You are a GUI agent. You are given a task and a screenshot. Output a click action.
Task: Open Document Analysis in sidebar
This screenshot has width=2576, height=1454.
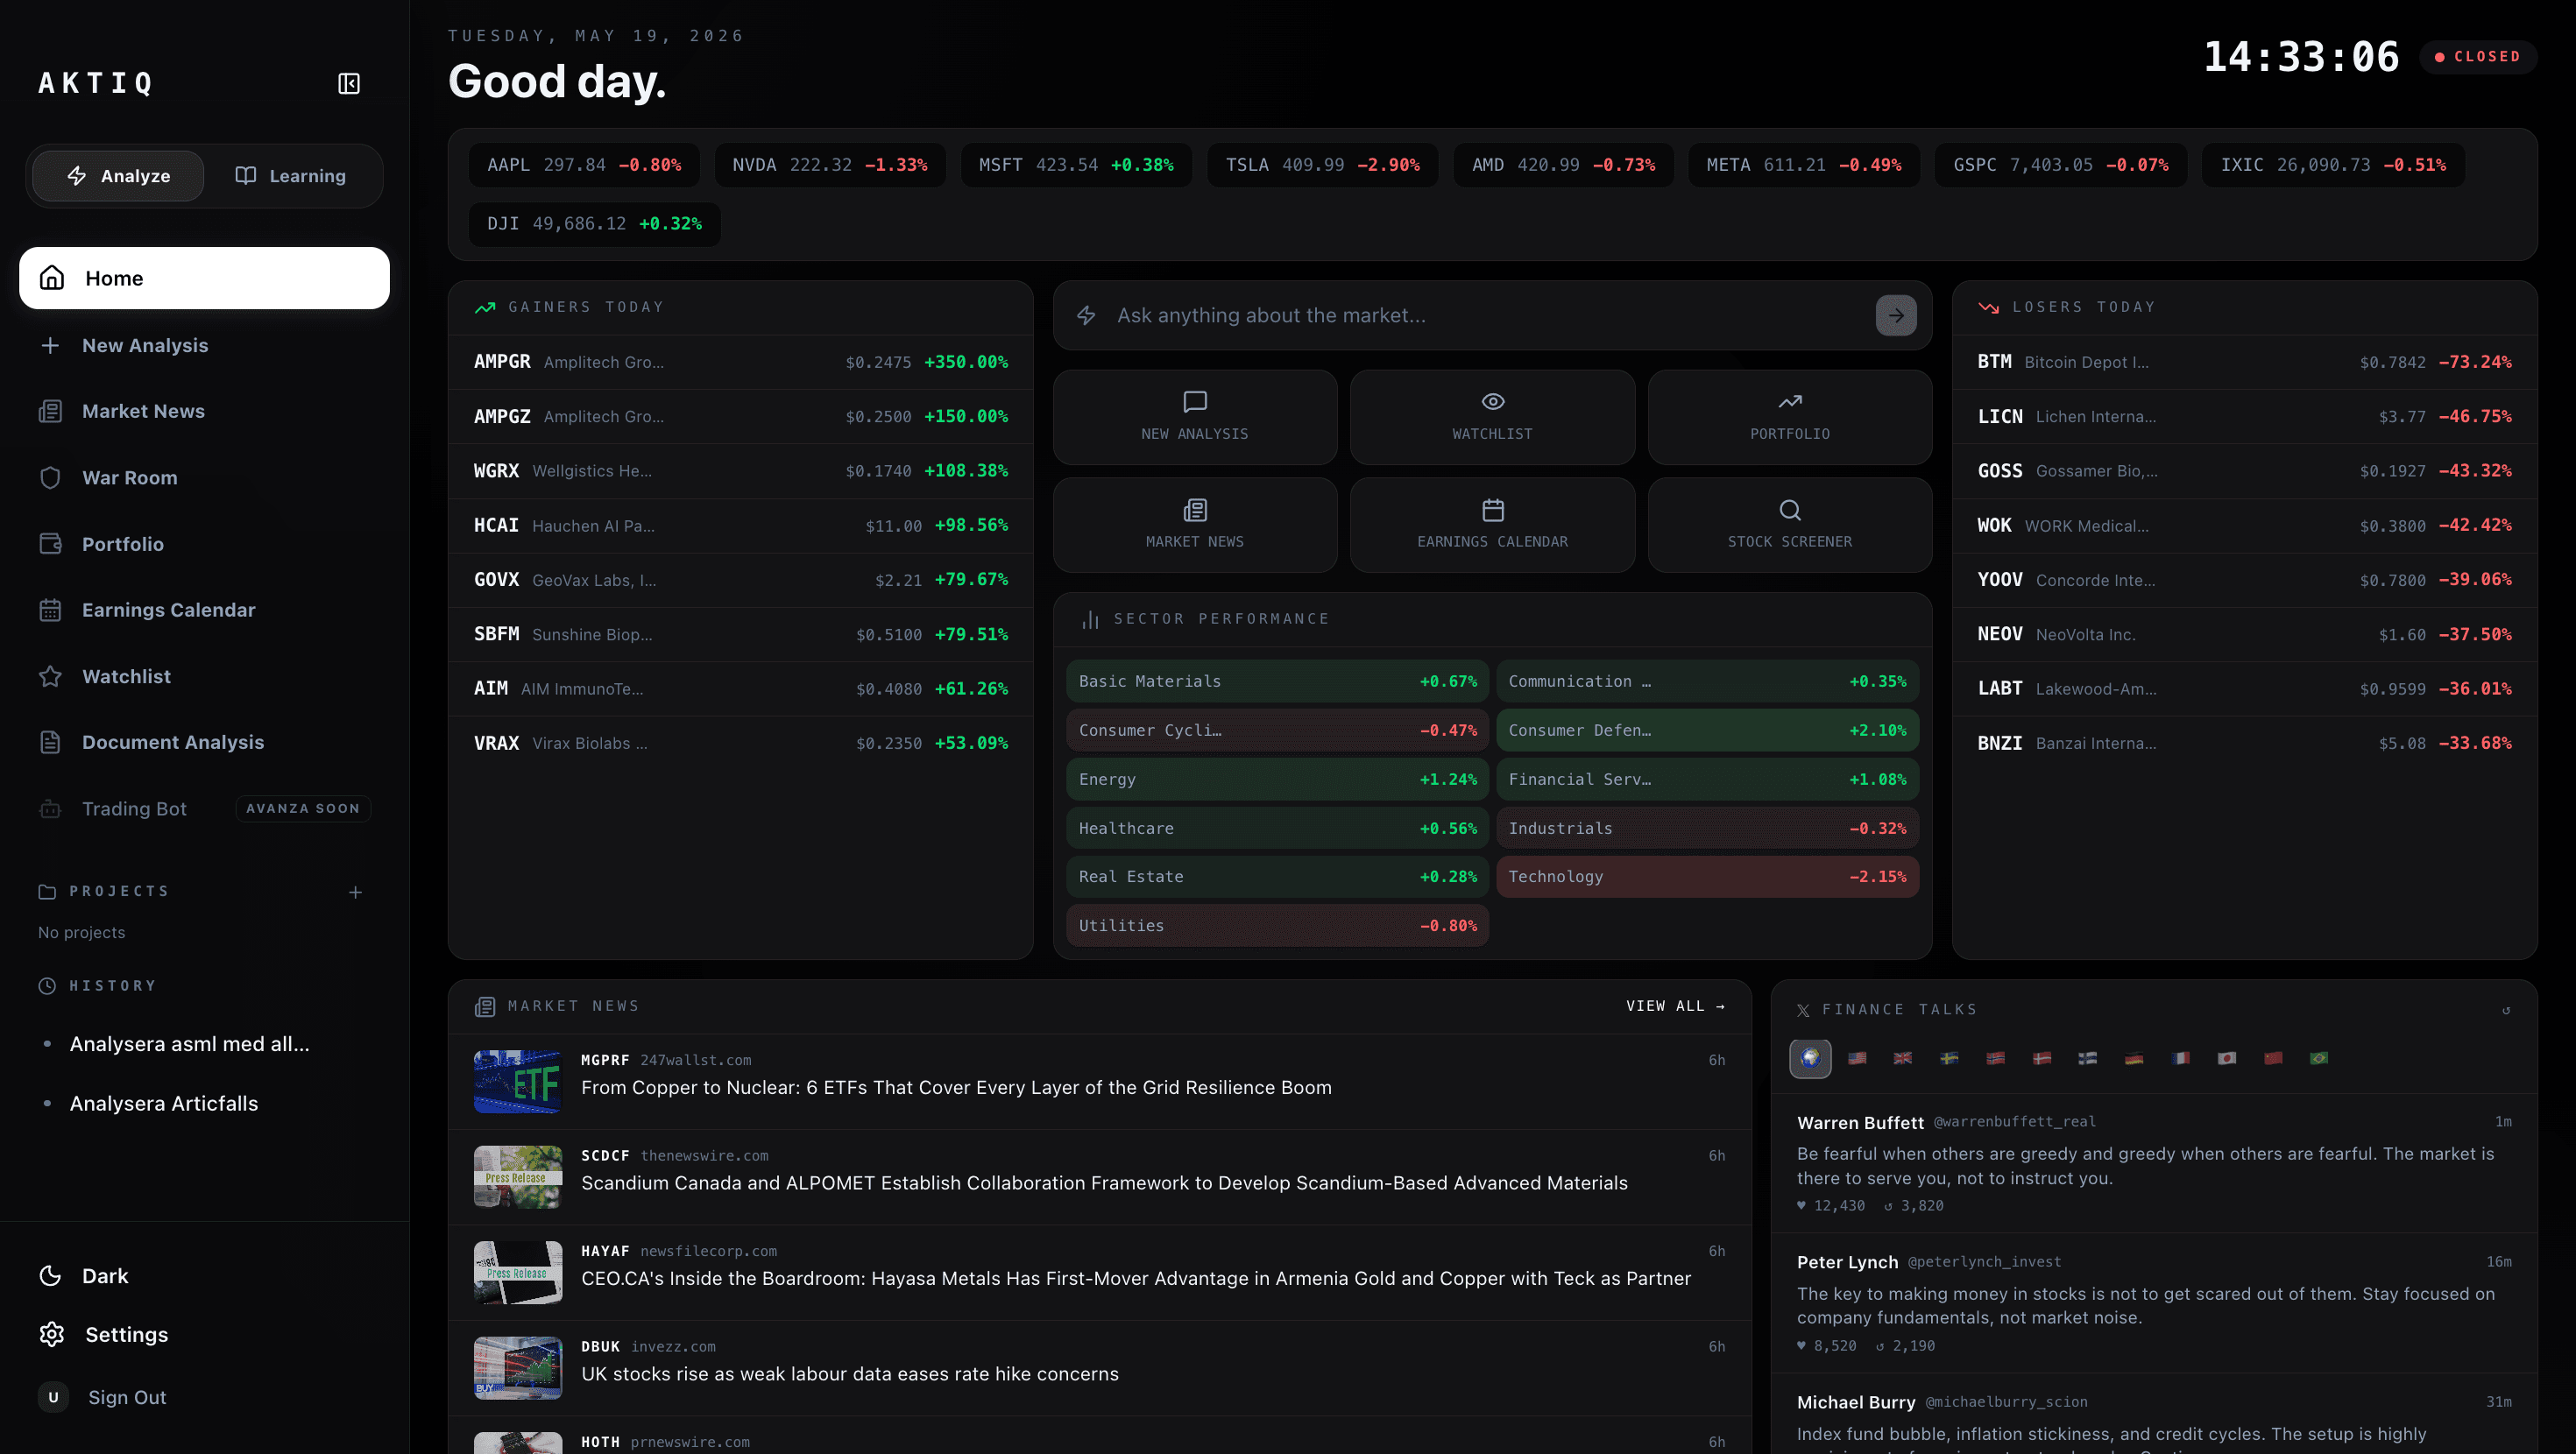204,742
